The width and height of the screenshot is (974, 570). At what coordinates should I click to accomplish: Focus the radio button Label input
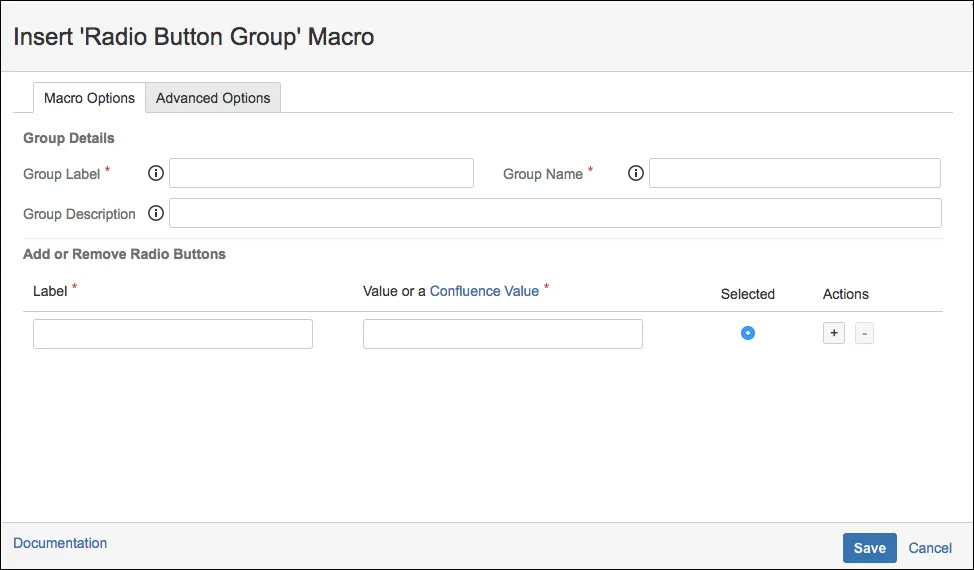pyautogui.click(x=173, y=334)
